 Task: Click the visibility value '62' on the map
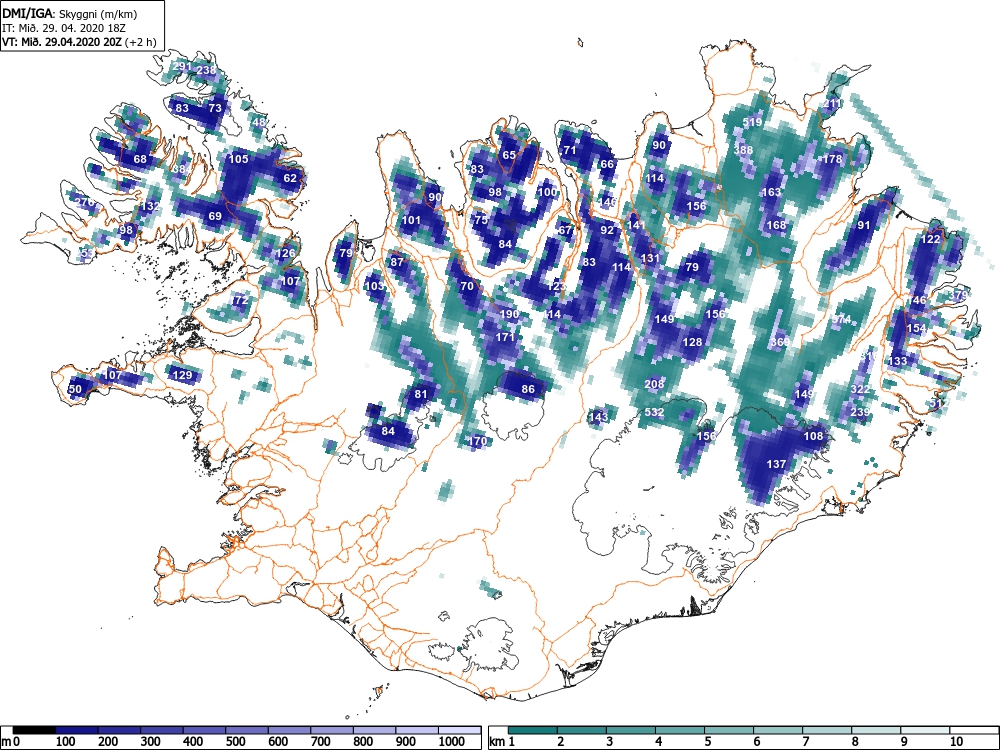(x=290, y=178)
